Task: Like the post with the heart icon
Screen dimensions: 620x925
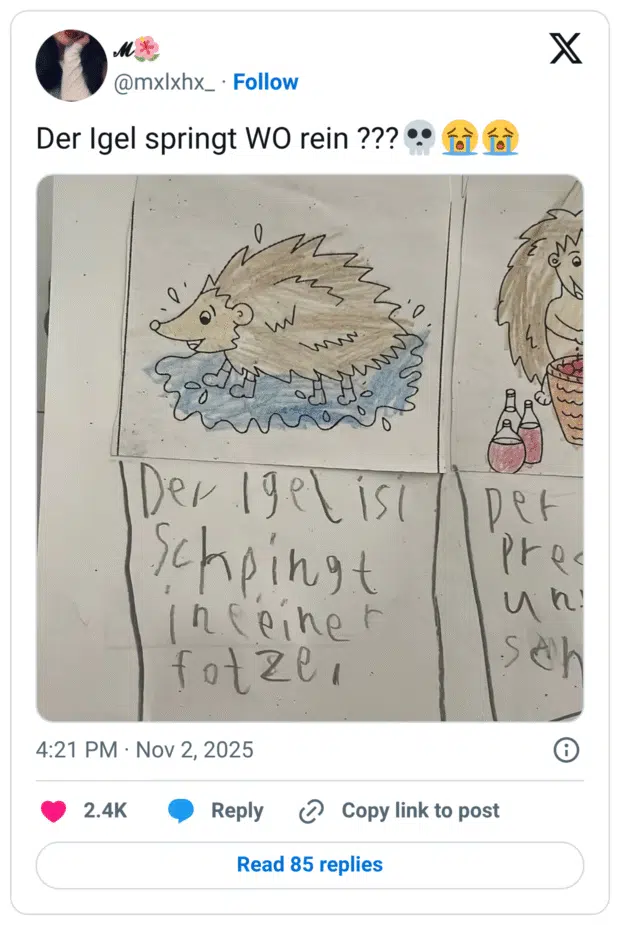Action: [53, 811]
